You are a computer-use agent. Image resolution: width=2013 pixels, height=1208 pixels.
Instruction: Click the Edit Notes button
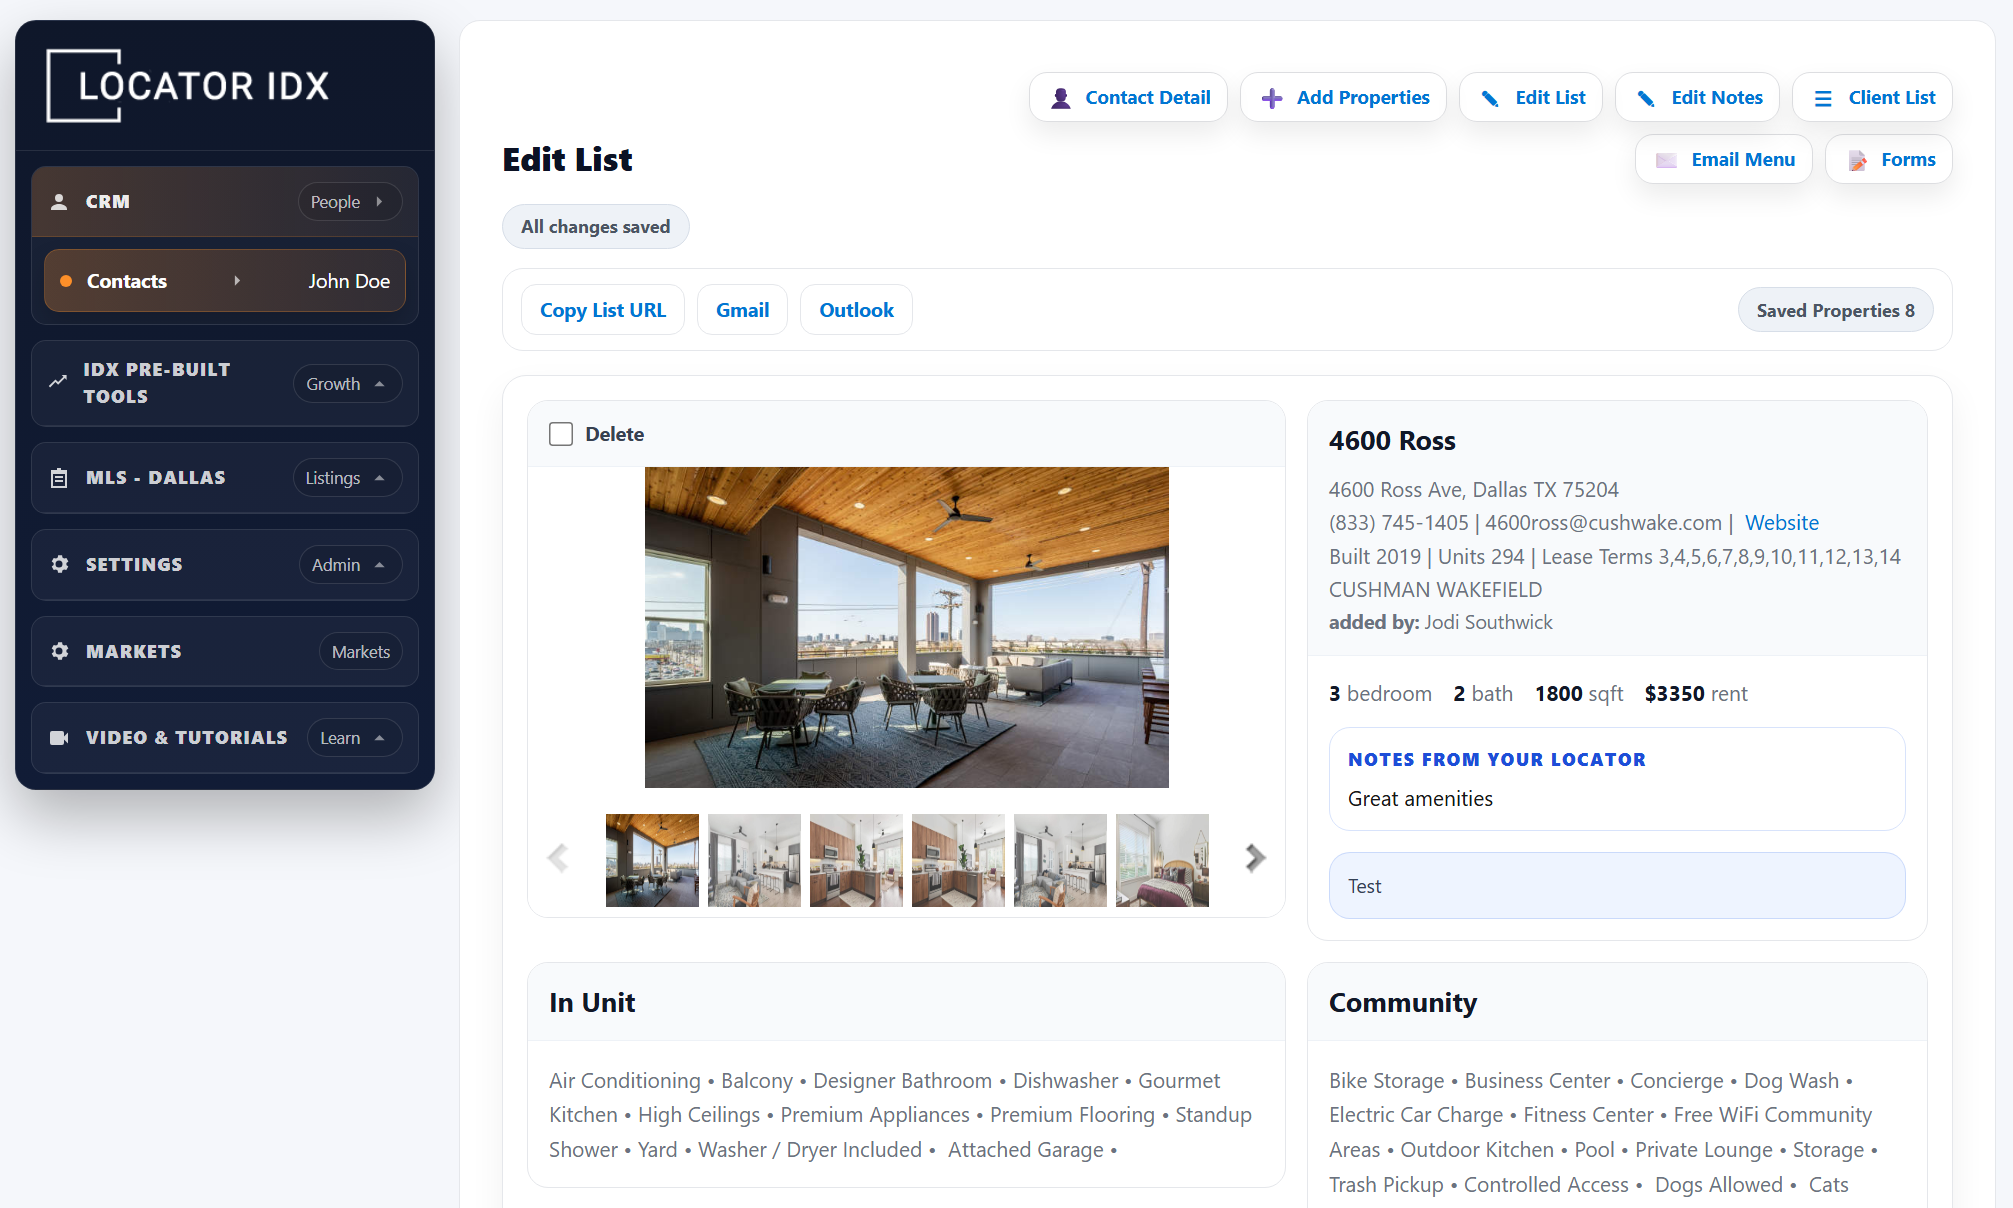click(x=1697, y=98)
